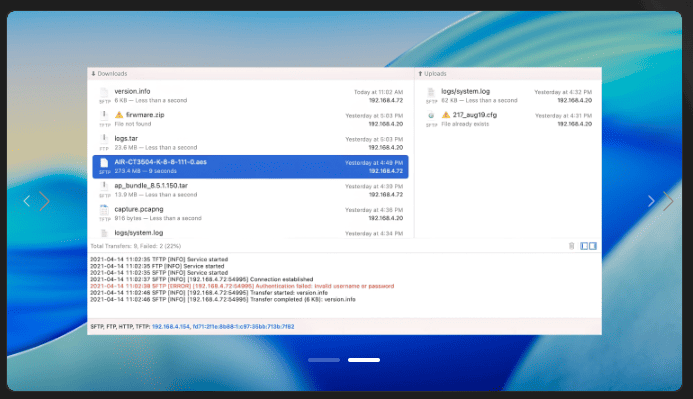This screenshot has width=693, height=399.
Task: Open the IPv6 fd71:2f1e address link in the status bar
Action: (244, 327)
